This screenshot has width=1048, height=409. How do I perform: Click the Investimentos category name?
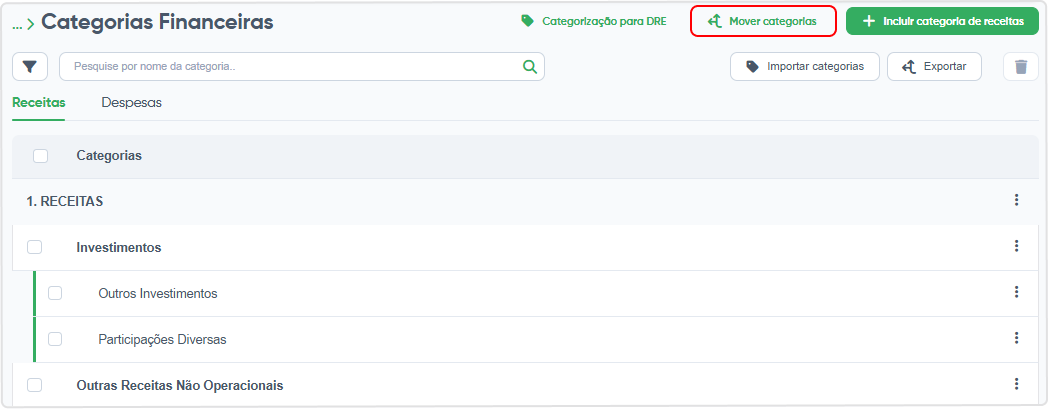tap(119, 247)
